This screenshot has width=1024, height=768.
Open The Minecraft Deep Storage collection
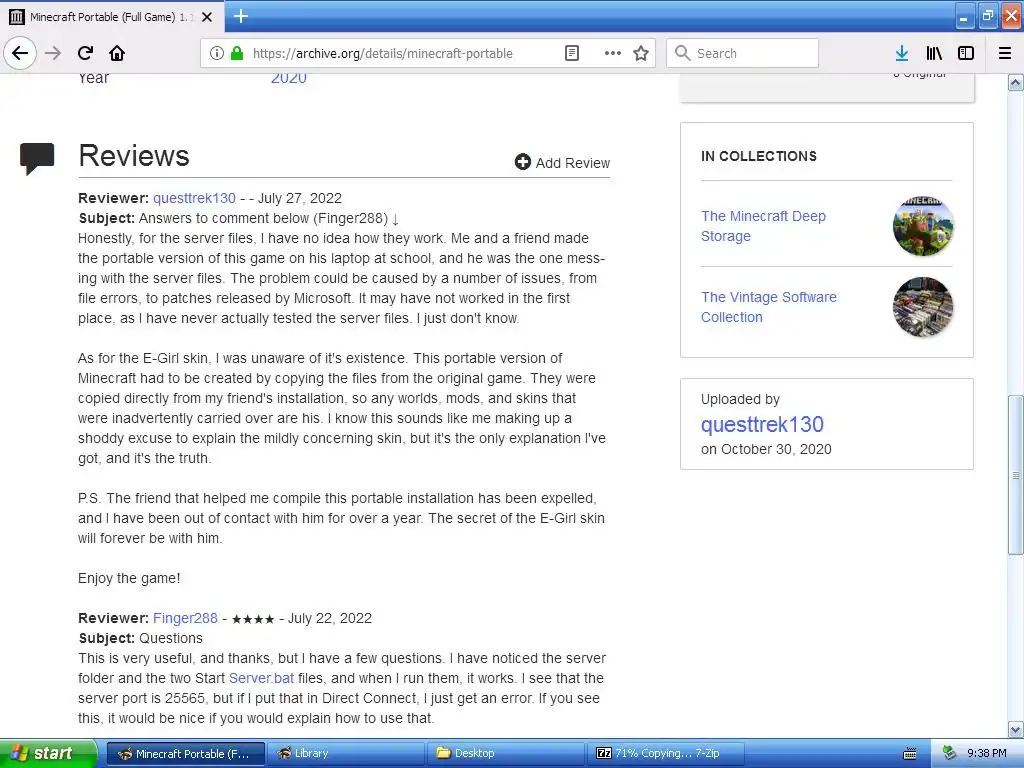pos(763,226)
